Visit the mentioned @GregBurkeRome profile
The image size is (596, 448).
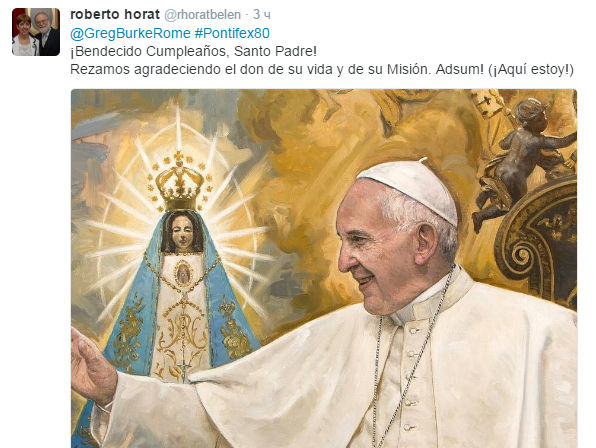pyautogui.click(x=130, y=33)
